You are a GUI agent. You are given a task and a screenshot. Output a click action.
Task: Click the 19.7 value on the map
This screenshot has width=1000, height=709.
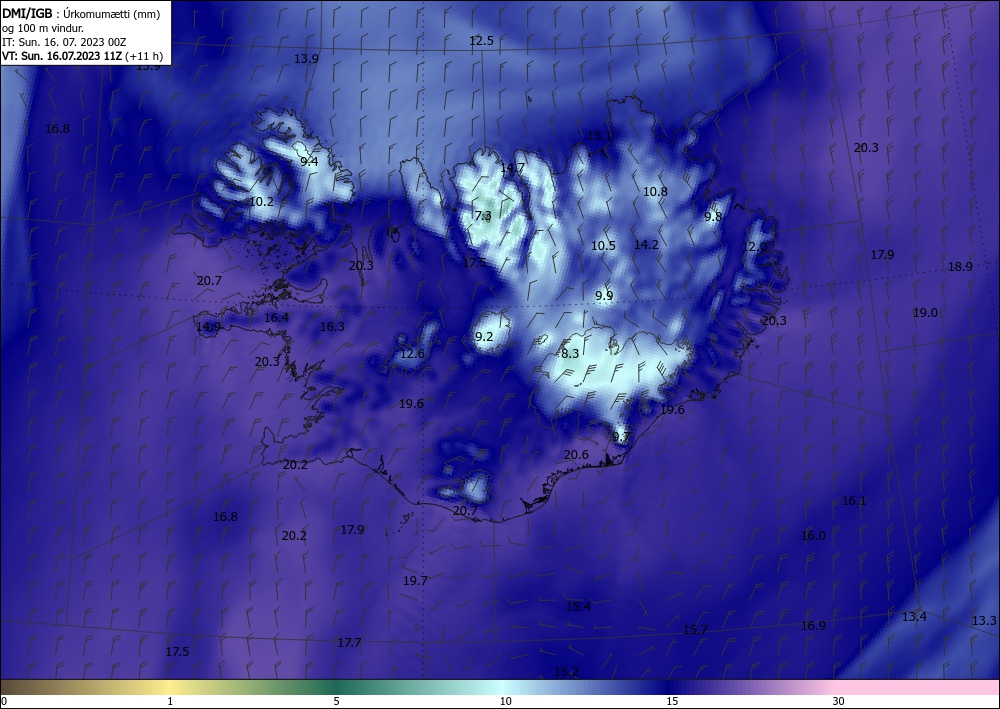pos(415,581)
